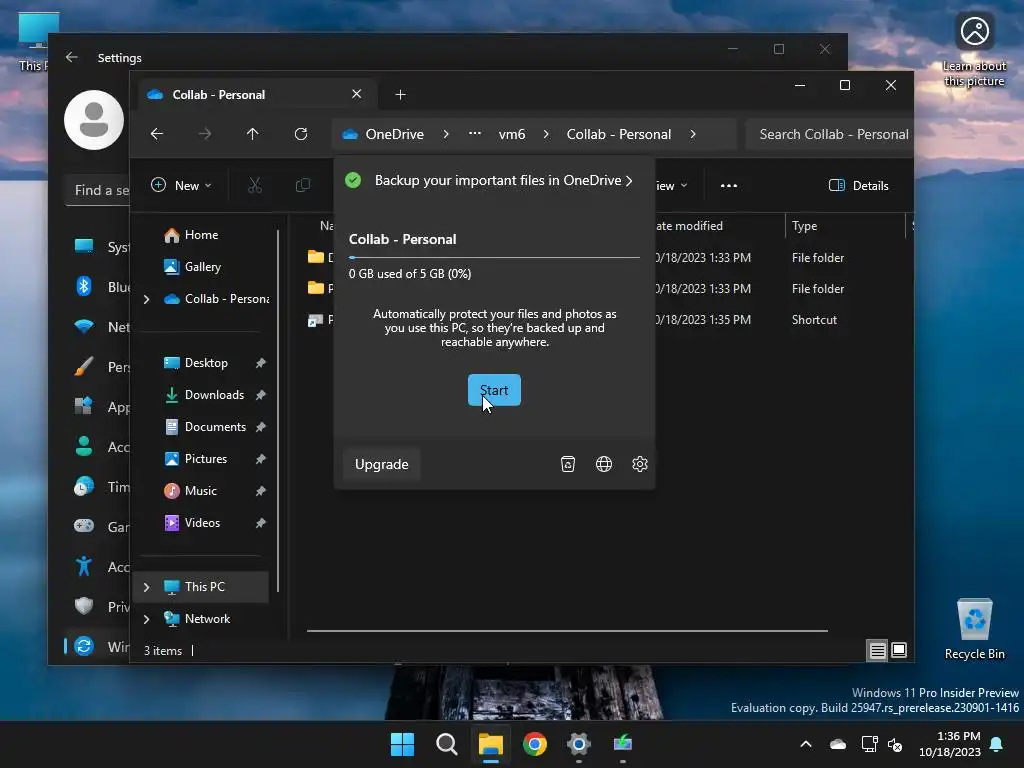Viewport: 1024px width, 768px height.
Task: Open Pictures quick access folder
Action: click(x=206, y=458)
